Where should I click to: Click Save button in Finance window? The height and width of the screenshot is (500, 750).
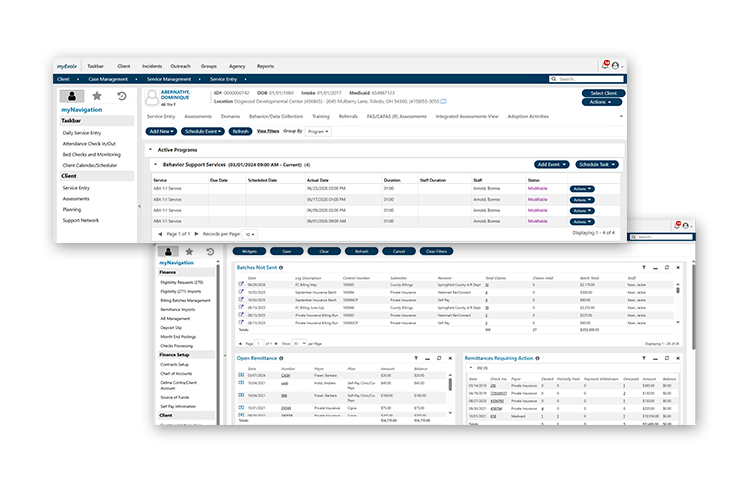click(287, 251)
